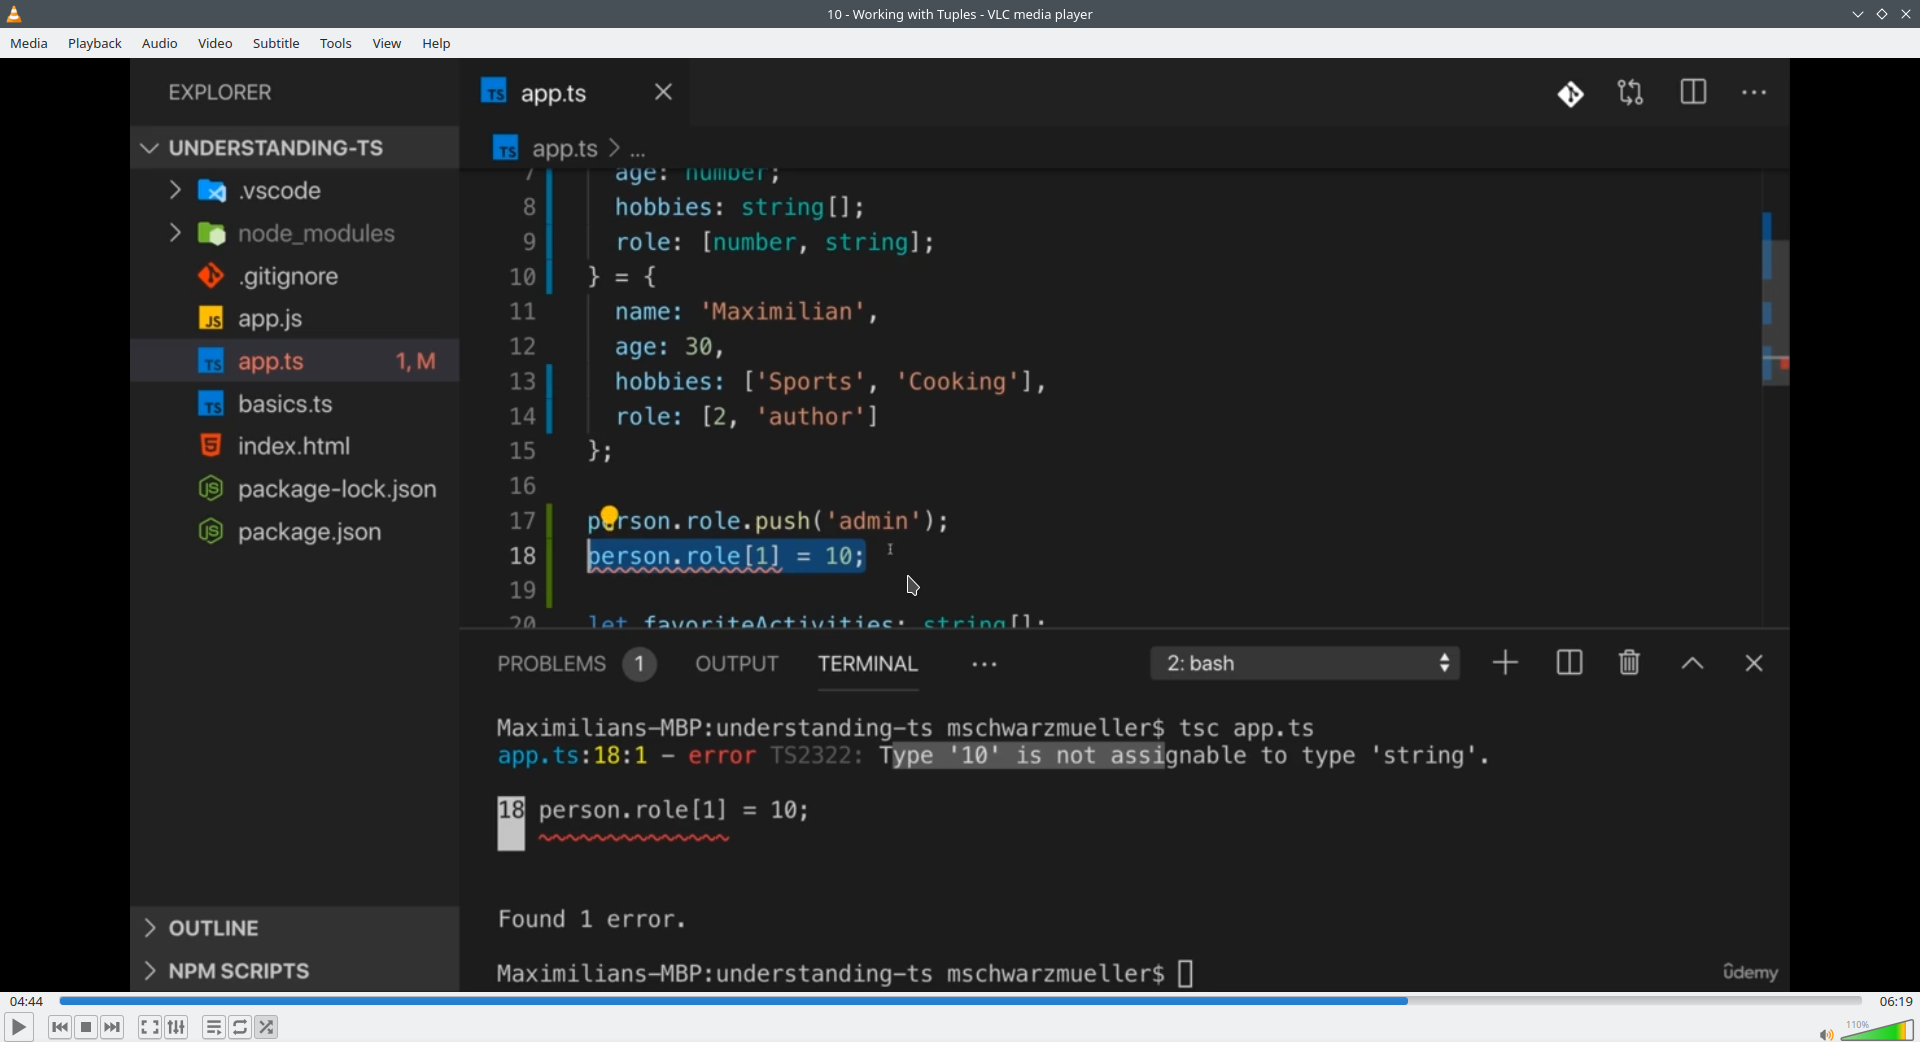Adjust the volume slider
This screenshot has width=1920, height=1042.
1877,1030
